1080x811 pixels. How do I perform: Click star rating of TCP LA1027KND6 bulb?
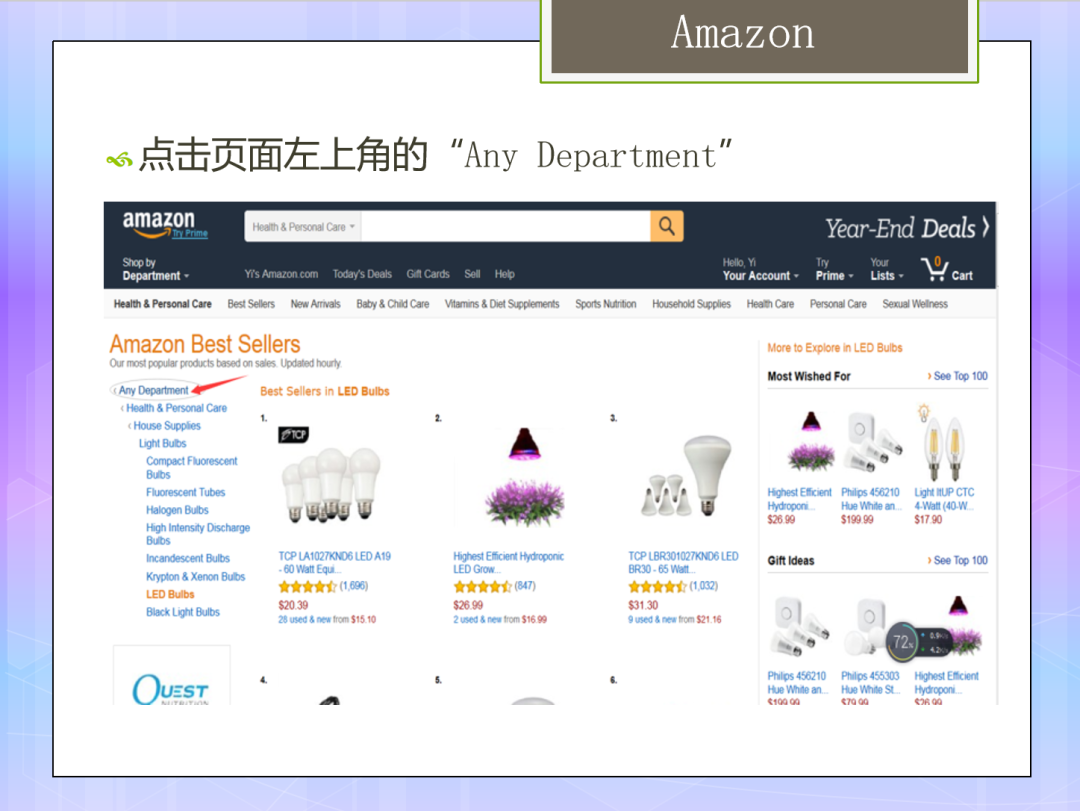click(x=307, y=587)
